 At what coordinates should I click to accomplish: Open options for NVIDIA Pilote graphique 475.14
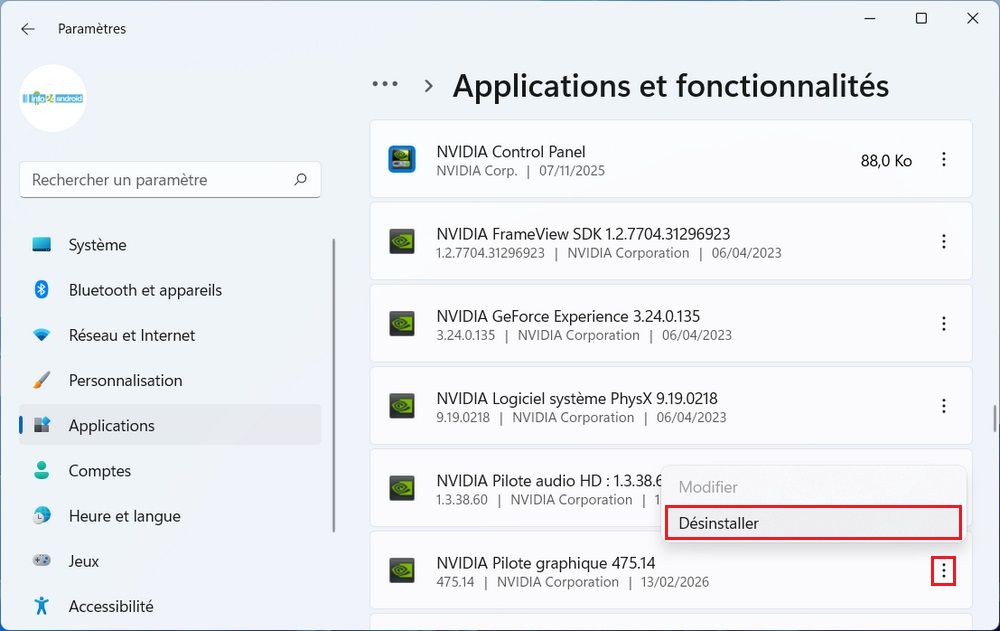click(944, 571)
